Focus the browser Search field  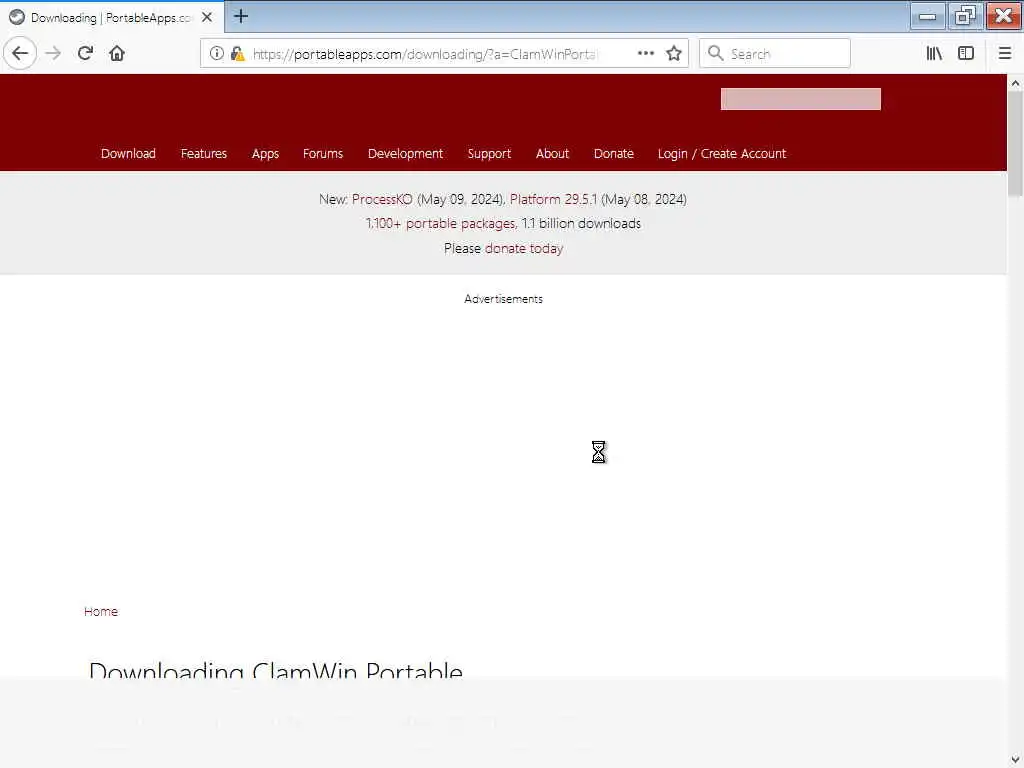(x=775, y=54)
